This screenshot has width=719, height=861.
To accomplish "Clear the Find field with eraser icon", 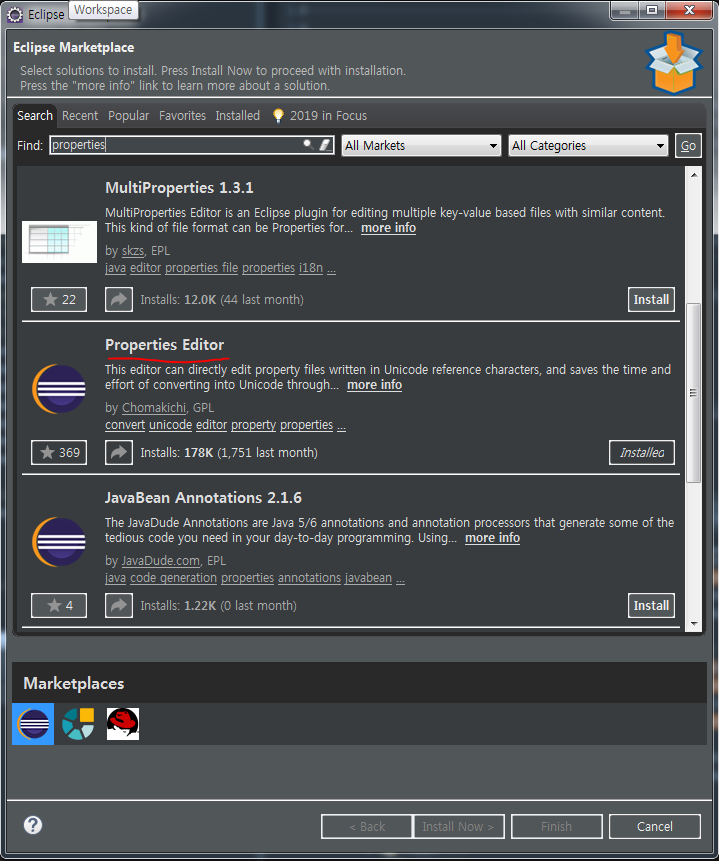I will [325, 144].
